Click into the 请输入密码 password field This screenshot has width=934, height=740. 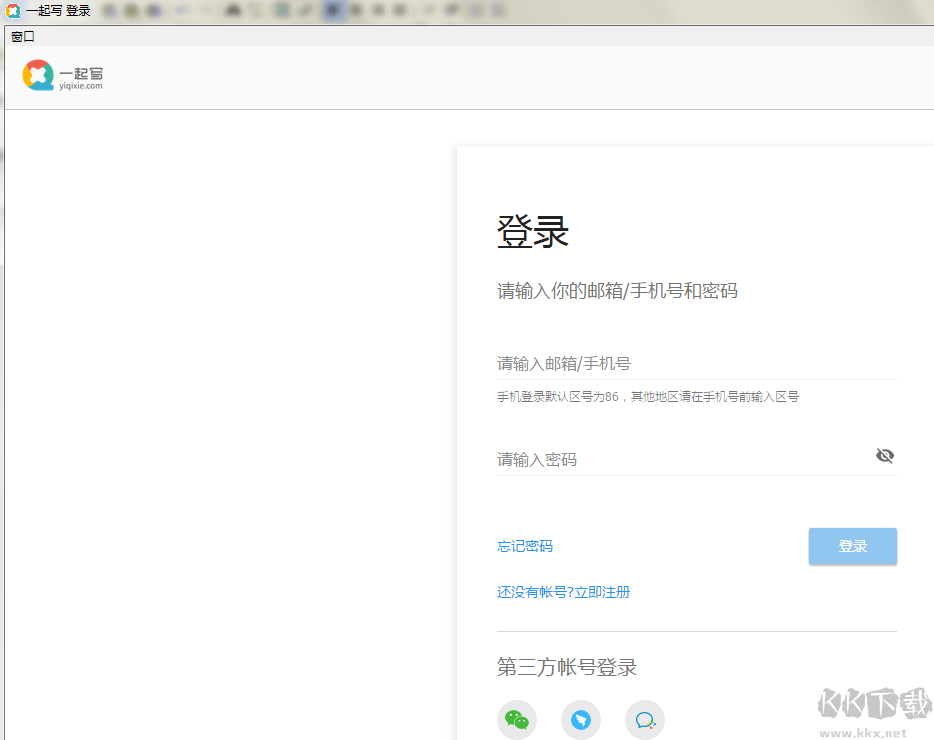[680, 459]
